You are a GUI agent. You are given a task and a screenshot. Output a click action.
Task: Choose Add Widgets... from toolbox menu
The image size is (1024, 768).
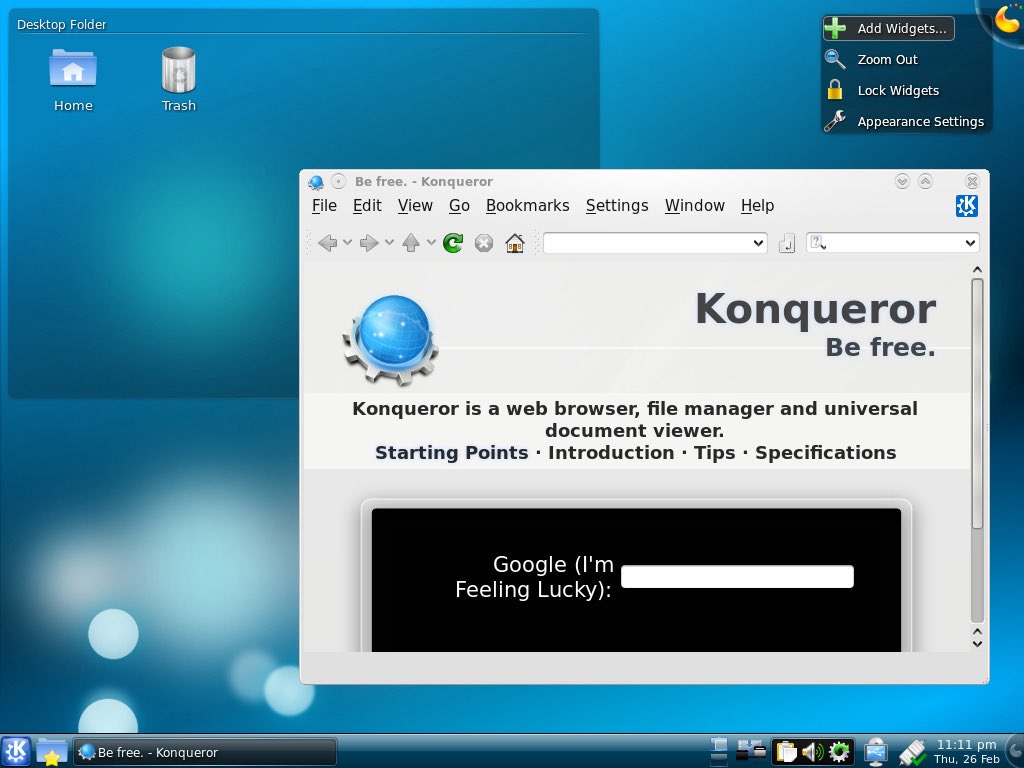(889, 28)
